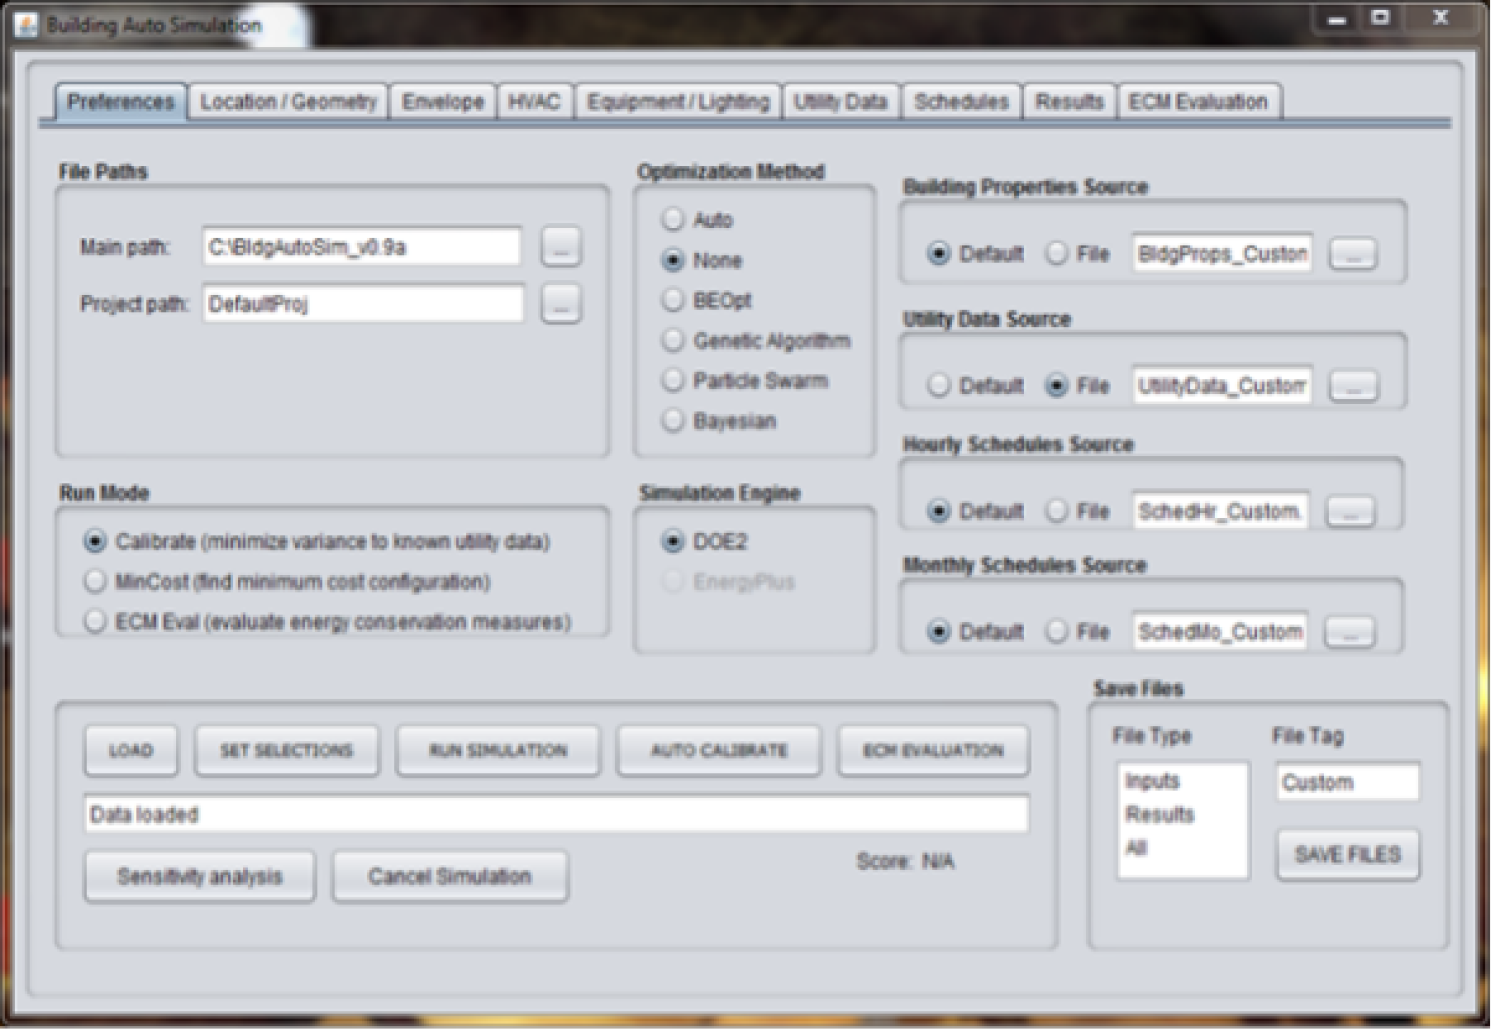Browse for Utility Data file
The image size is (1500, 1036).
click(x=1353, y=386)
